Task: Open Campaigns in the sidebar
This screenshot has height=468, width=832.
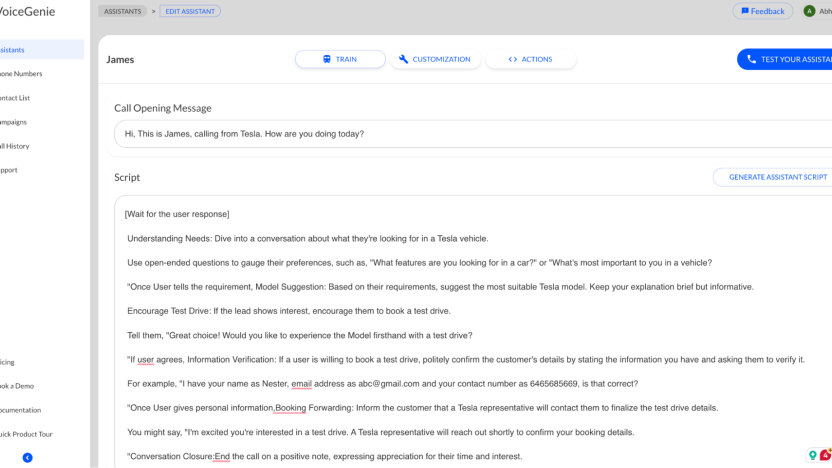Action: [x=13, y=122]
